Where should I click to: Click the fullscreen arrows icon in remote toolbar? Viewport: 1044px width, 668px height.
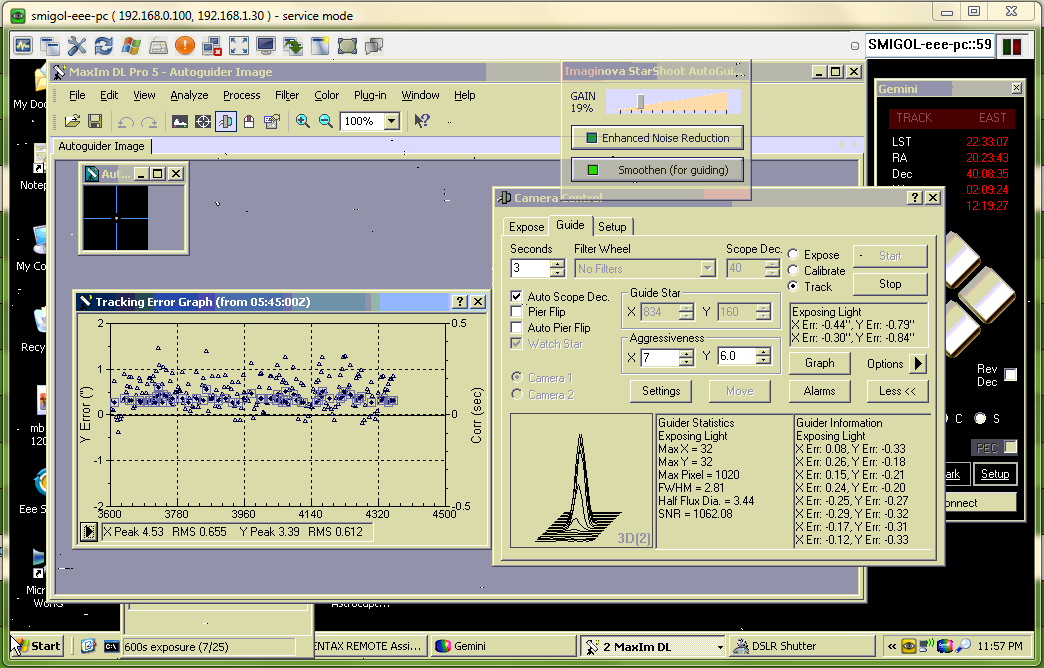(x=239, y=46)
